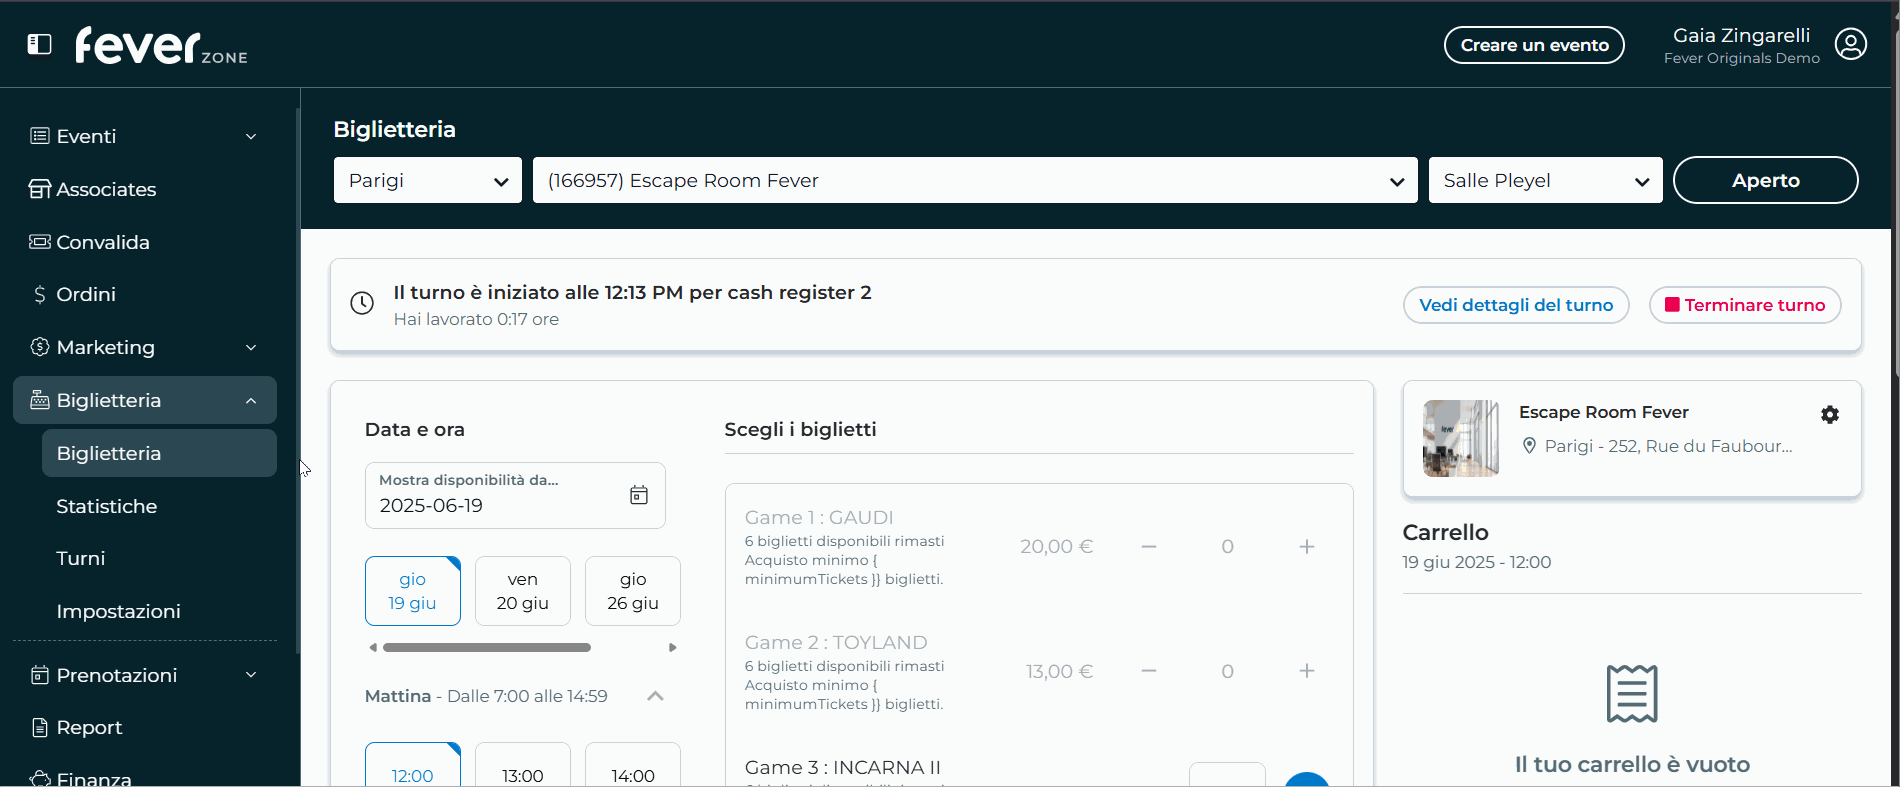Select date gio 26 giu

point(633,591)
